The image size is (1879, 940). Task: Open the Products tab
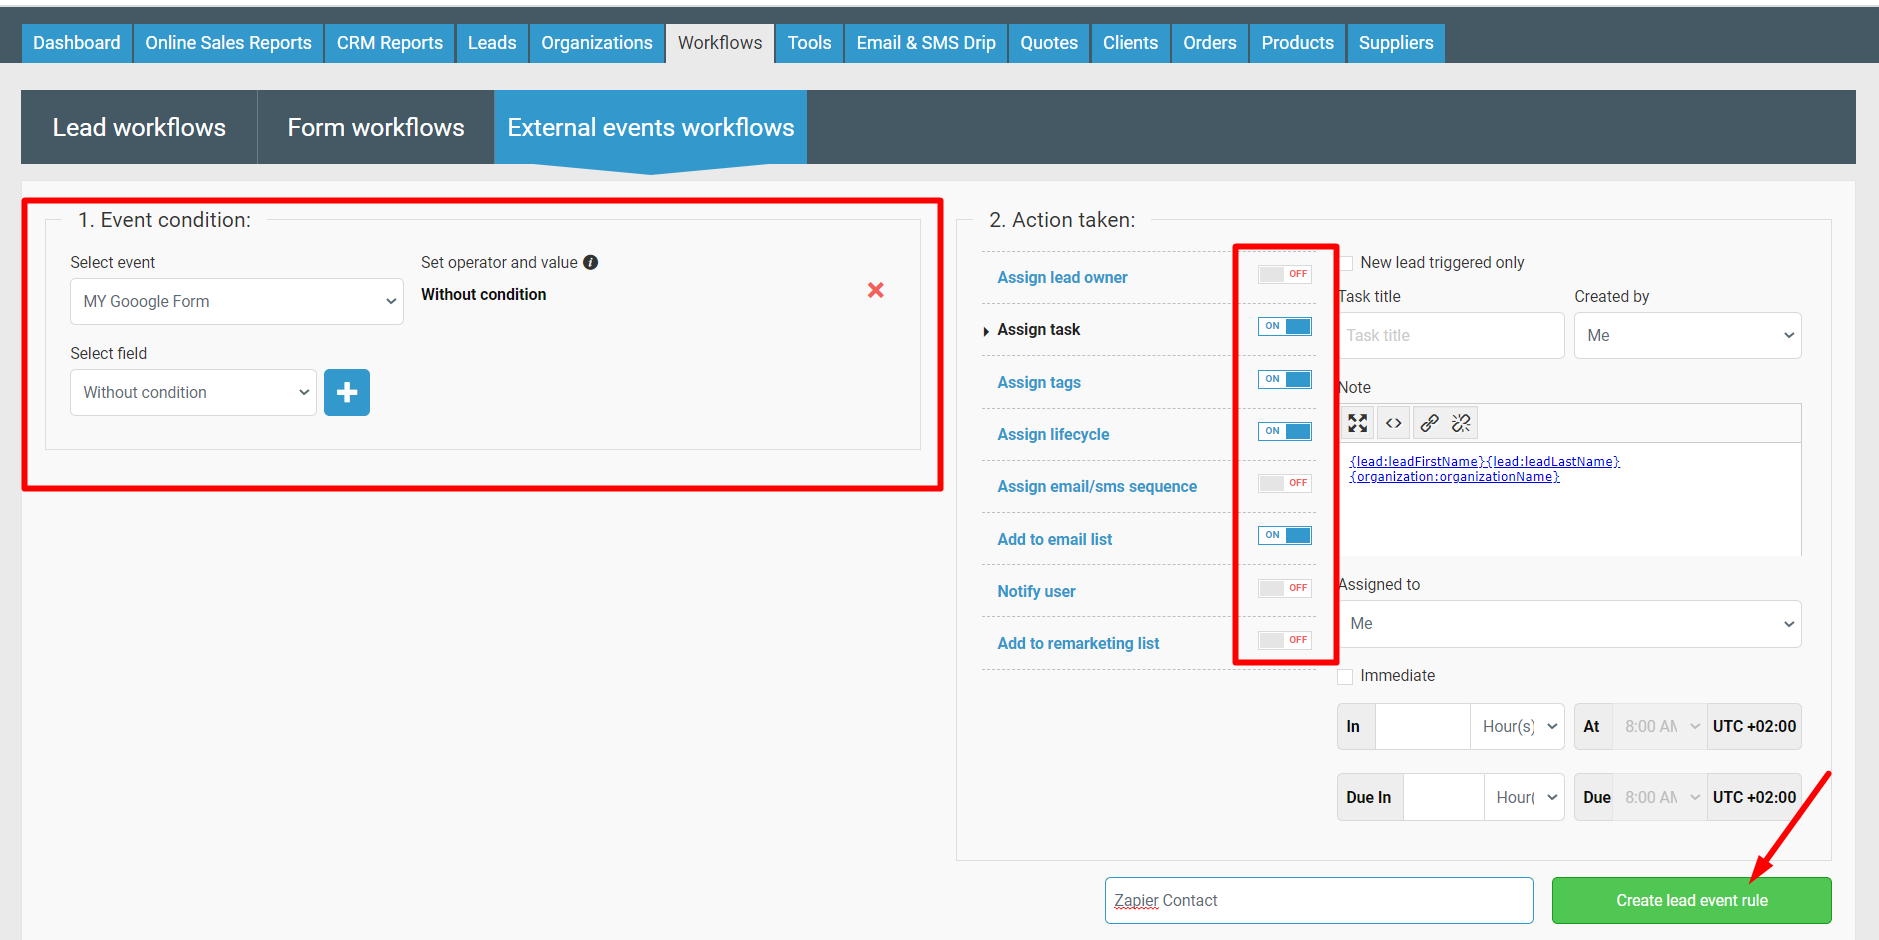pyautogui.click(x=1297, y=43)
